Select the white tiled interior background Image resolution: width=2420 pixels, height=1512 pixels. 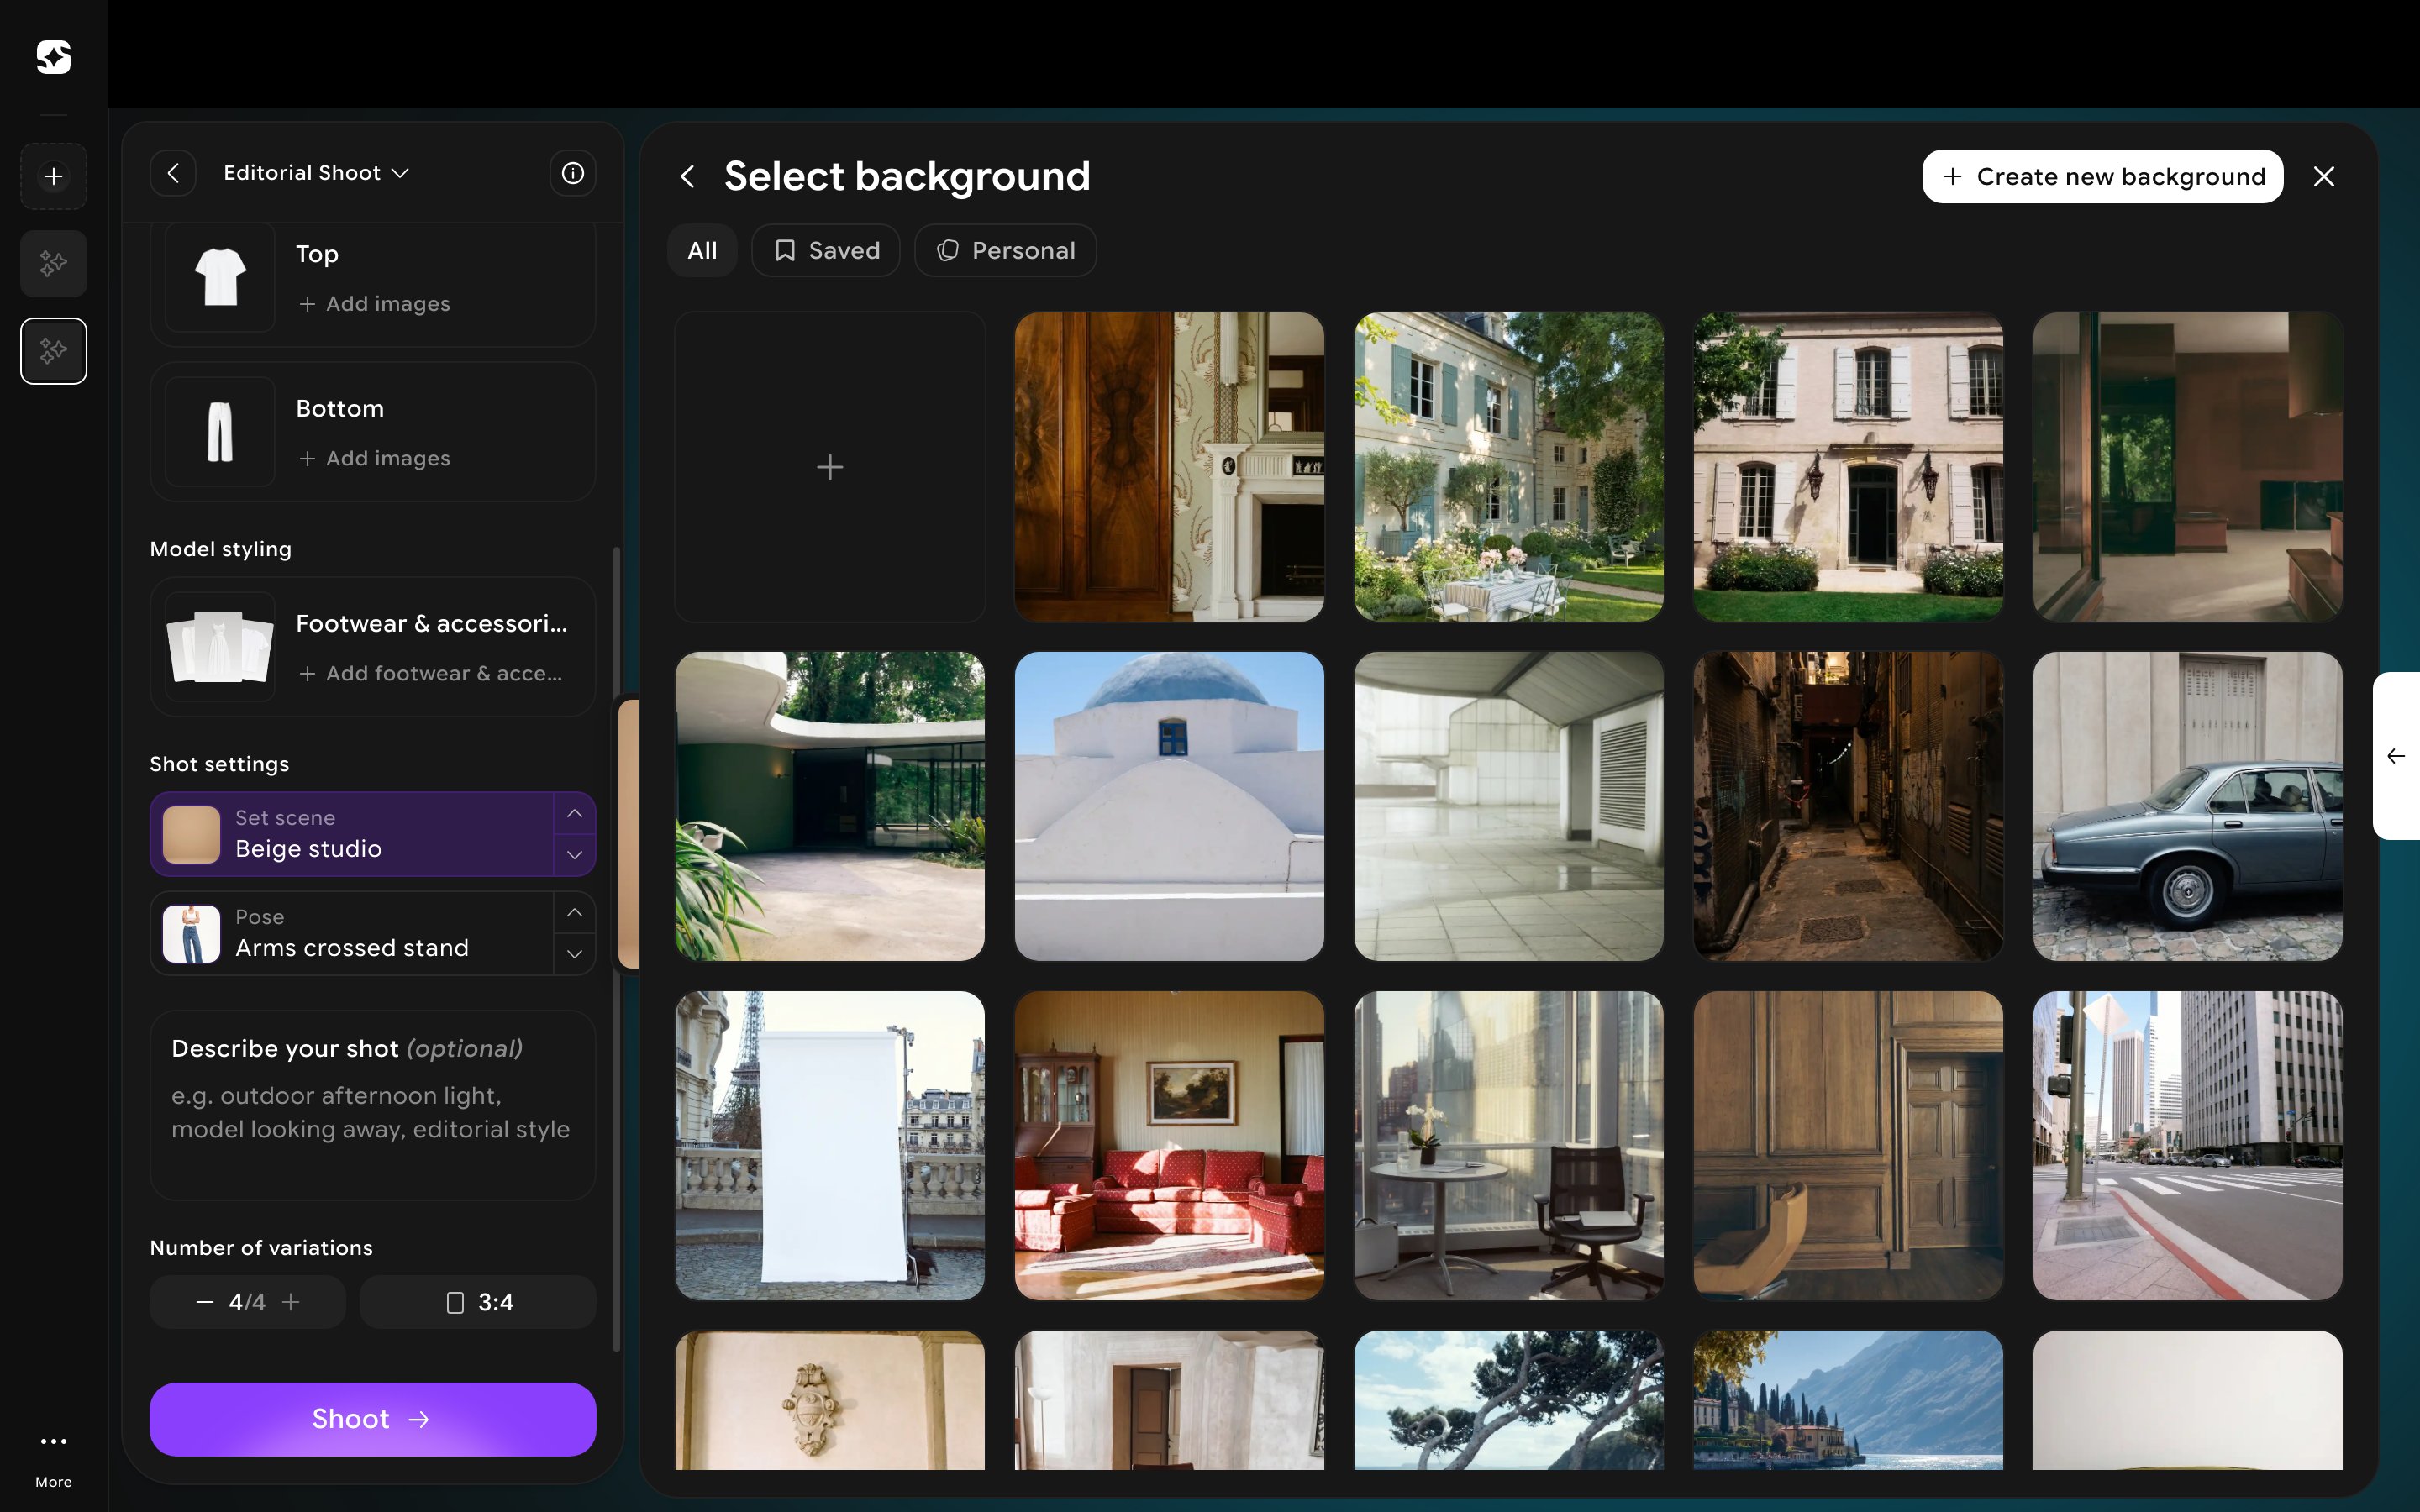pyautogui.click(x=1509, y=806)
